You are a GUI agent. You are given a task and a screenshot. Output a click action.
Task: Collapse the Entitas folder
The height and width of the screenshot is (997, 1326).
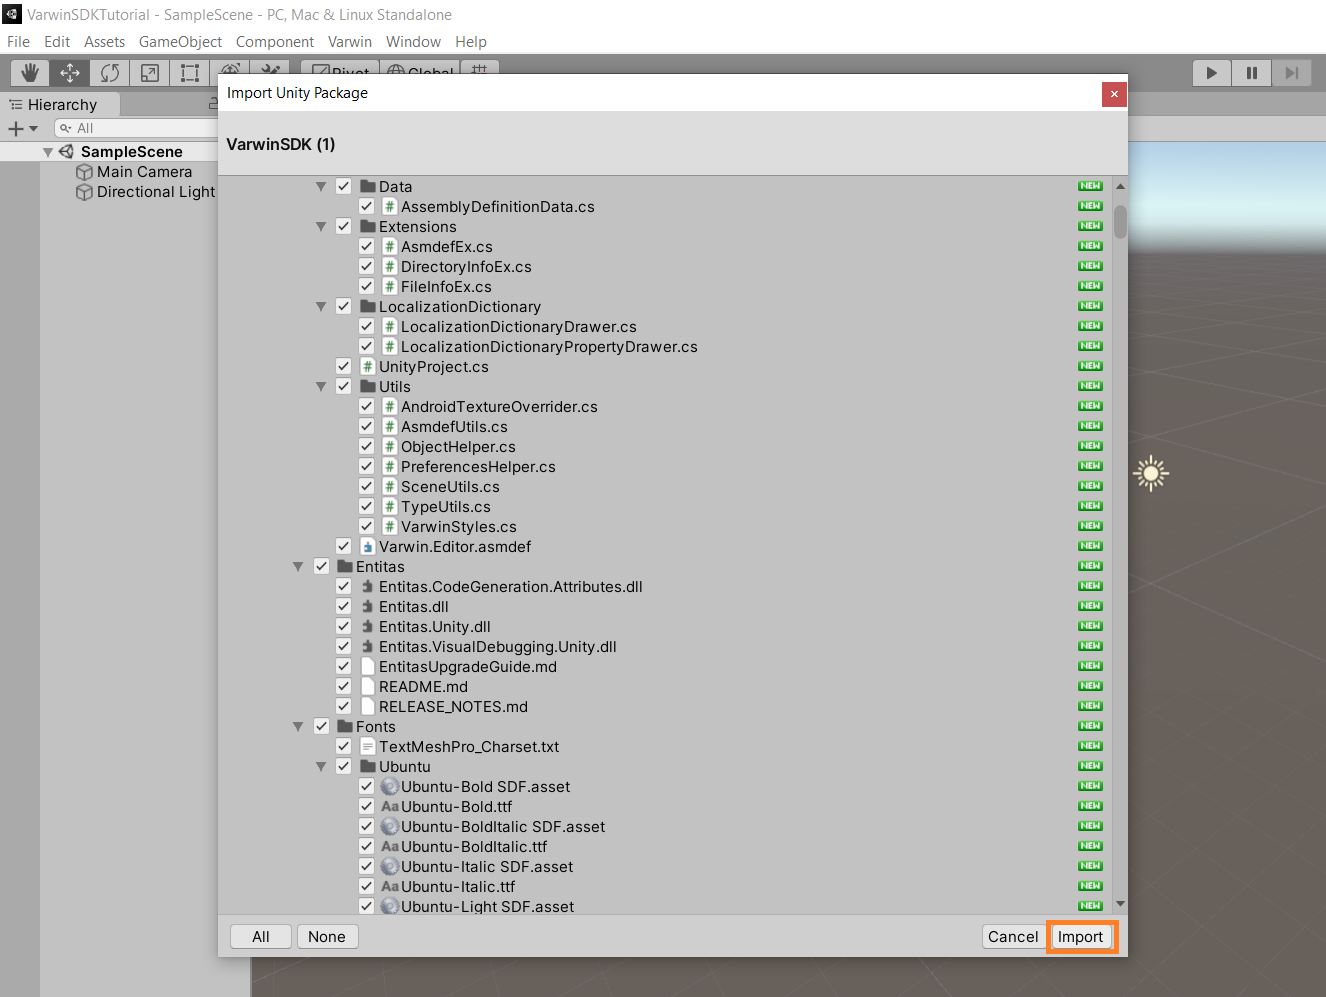[298, 566]
